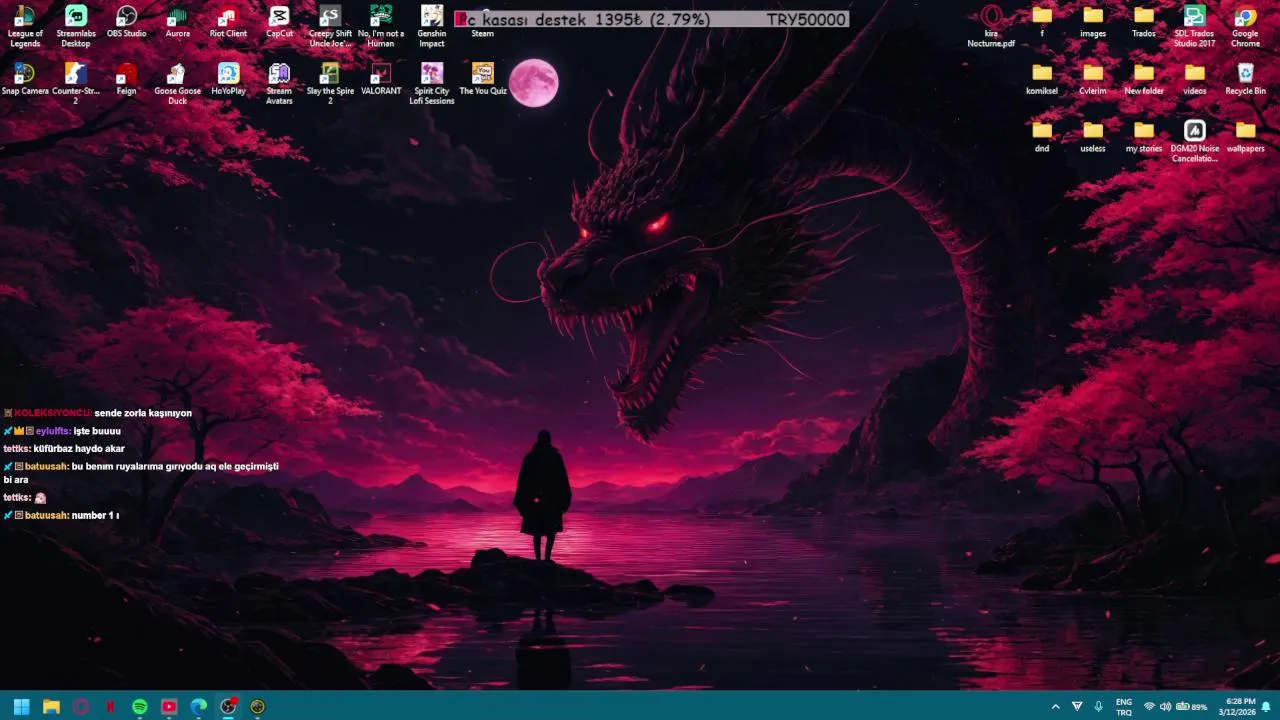Open Spotify from the taskbar
The width and height of the screenshot is (1280, 720).
tap(140, 707)
